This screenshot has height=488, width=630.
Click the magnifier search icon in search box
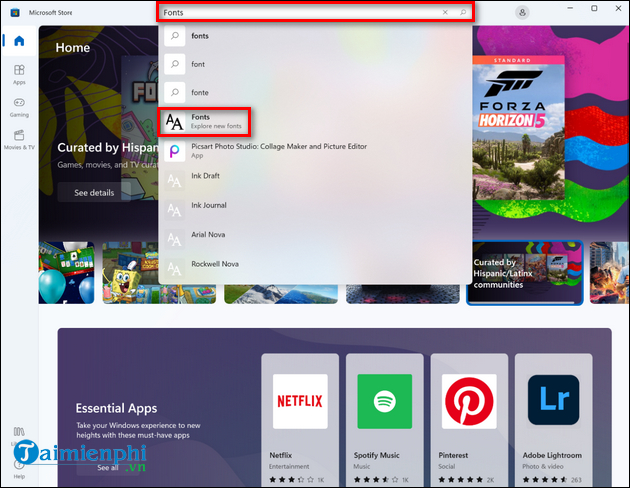coord(463,12)
